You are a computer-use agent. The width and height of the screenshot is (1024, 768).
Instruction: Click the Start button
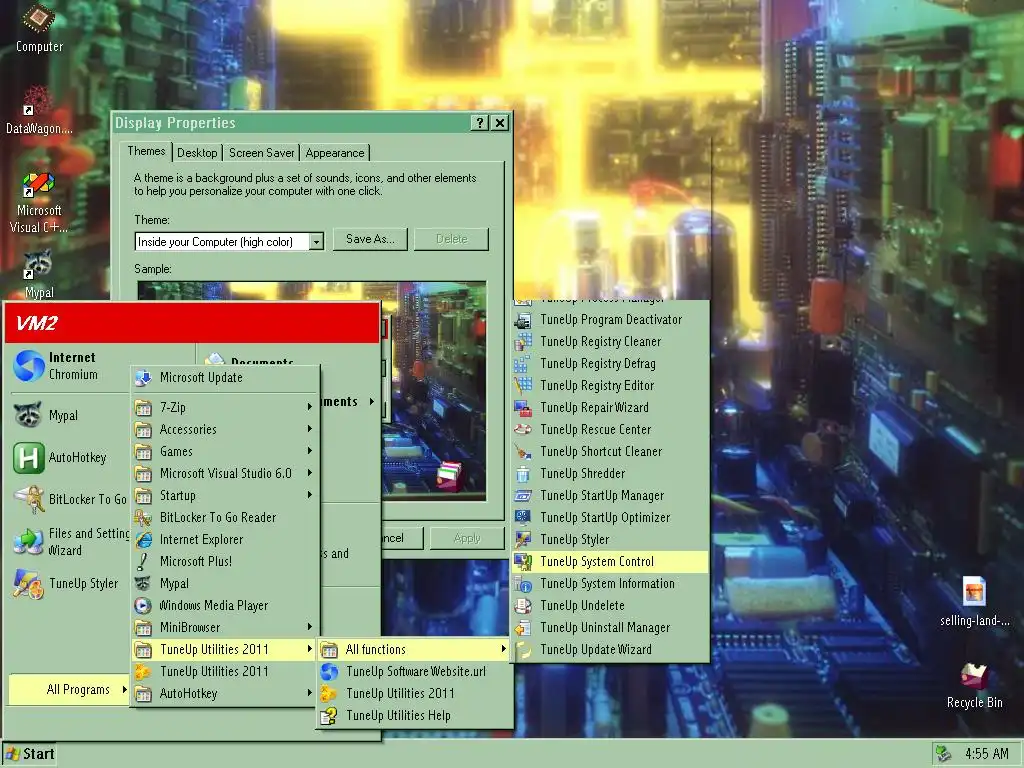click(30, 754)
